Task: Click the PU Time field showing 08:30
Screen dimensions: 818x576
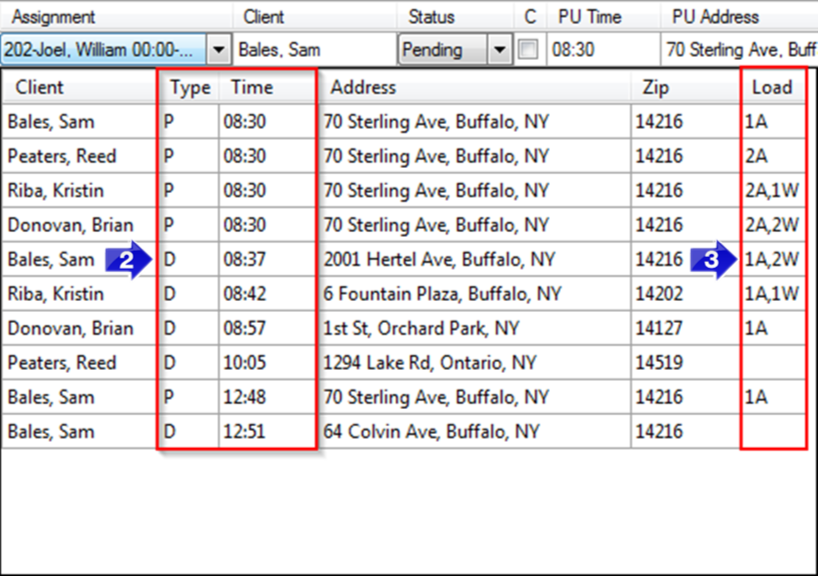Action: [603, 50]
